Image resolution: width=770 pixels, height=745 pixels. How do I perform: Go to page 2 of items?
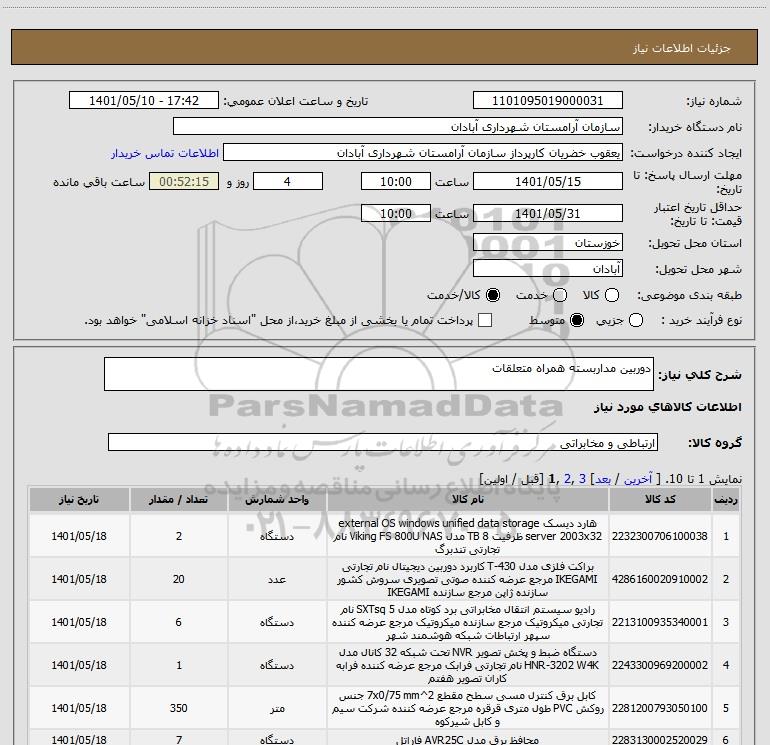[x=568, y=478]
